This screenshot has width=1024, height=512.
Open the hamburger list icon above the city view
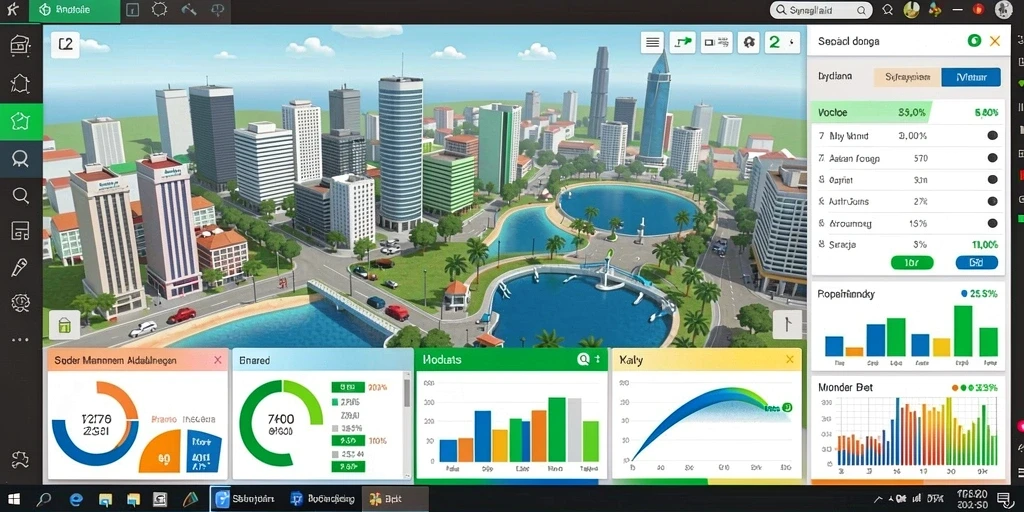(x=652, y=43)
